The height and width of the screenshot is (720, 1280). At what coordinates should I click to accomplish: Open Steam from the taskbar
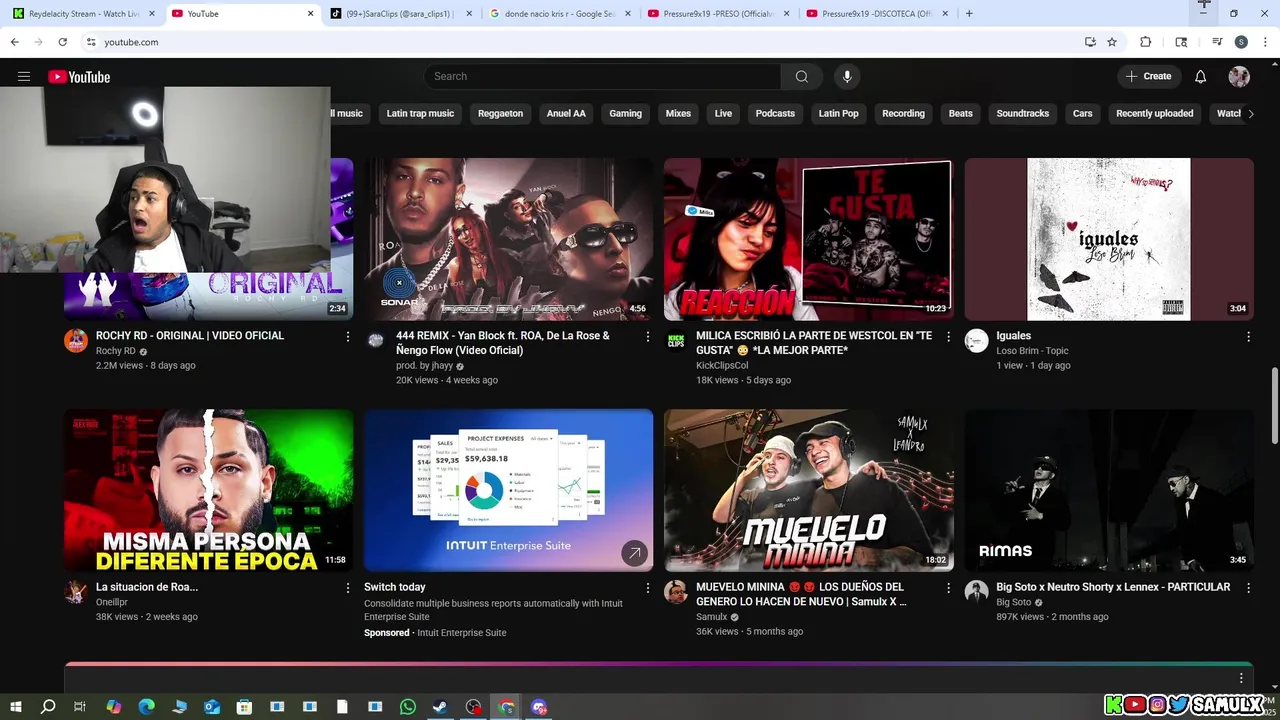(x=440, y=707)
